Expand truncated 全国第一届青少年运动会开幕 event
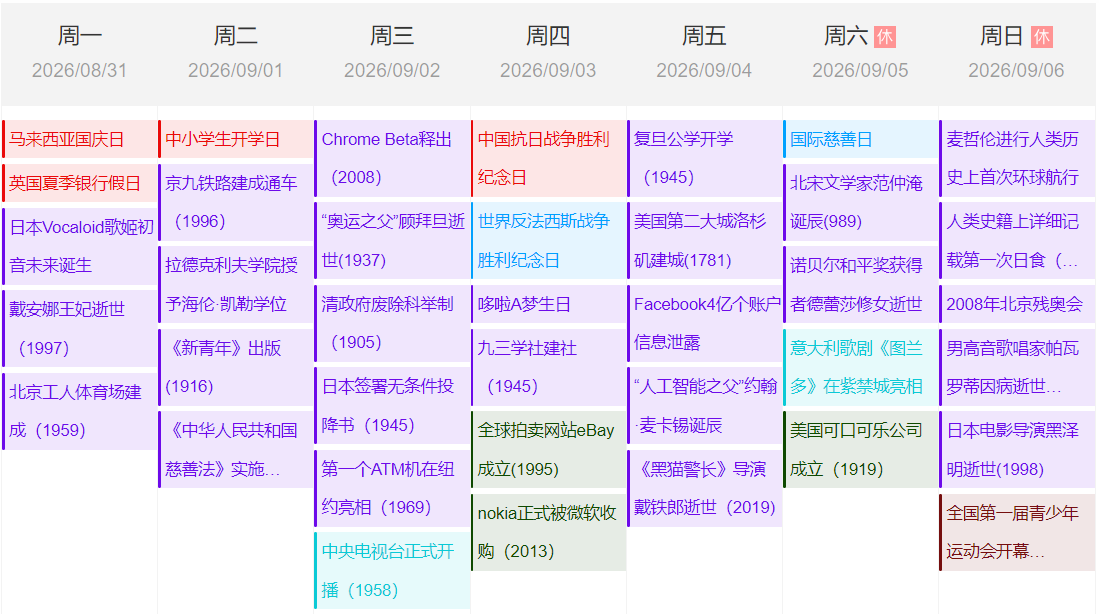1099x614 pixels. pos(1016,532)
